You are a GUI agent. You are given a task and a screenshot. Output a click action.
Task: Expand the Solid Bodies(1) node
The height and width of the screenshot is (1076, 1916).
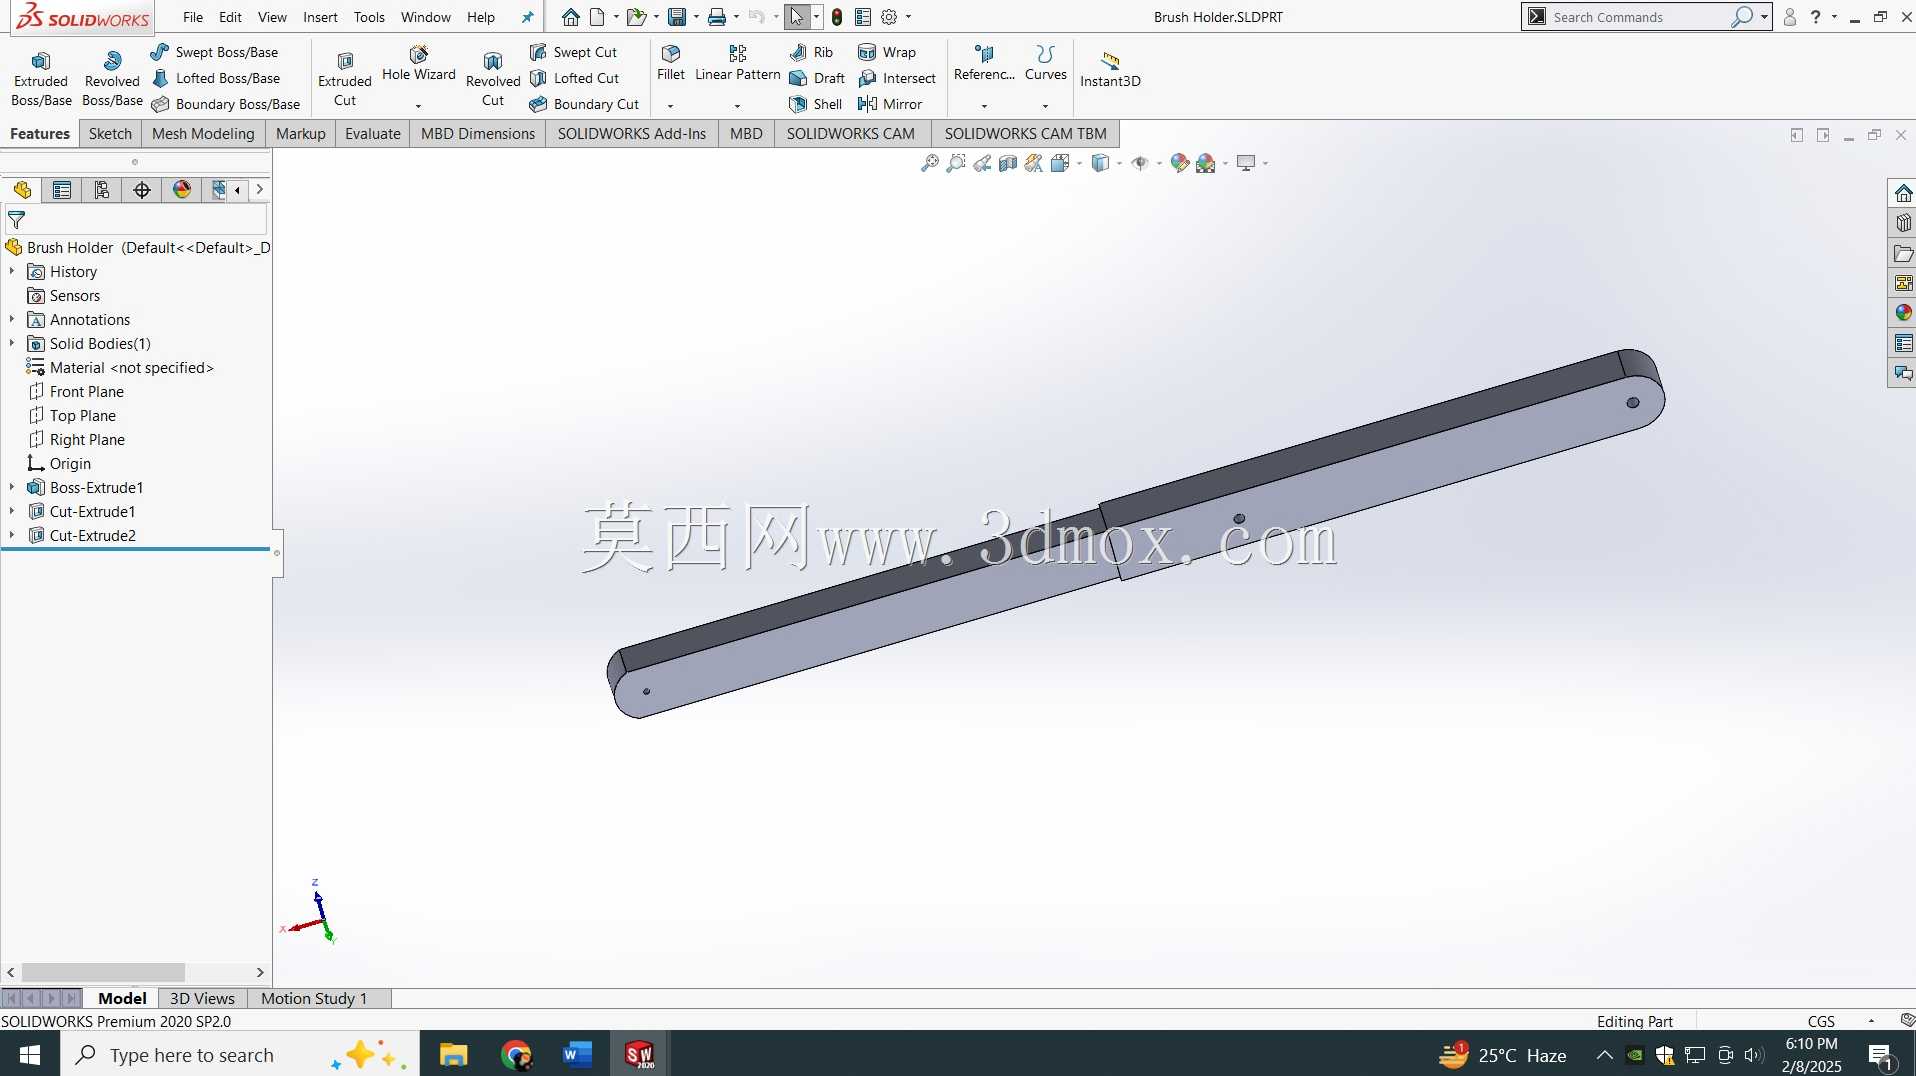click(12, 343)
